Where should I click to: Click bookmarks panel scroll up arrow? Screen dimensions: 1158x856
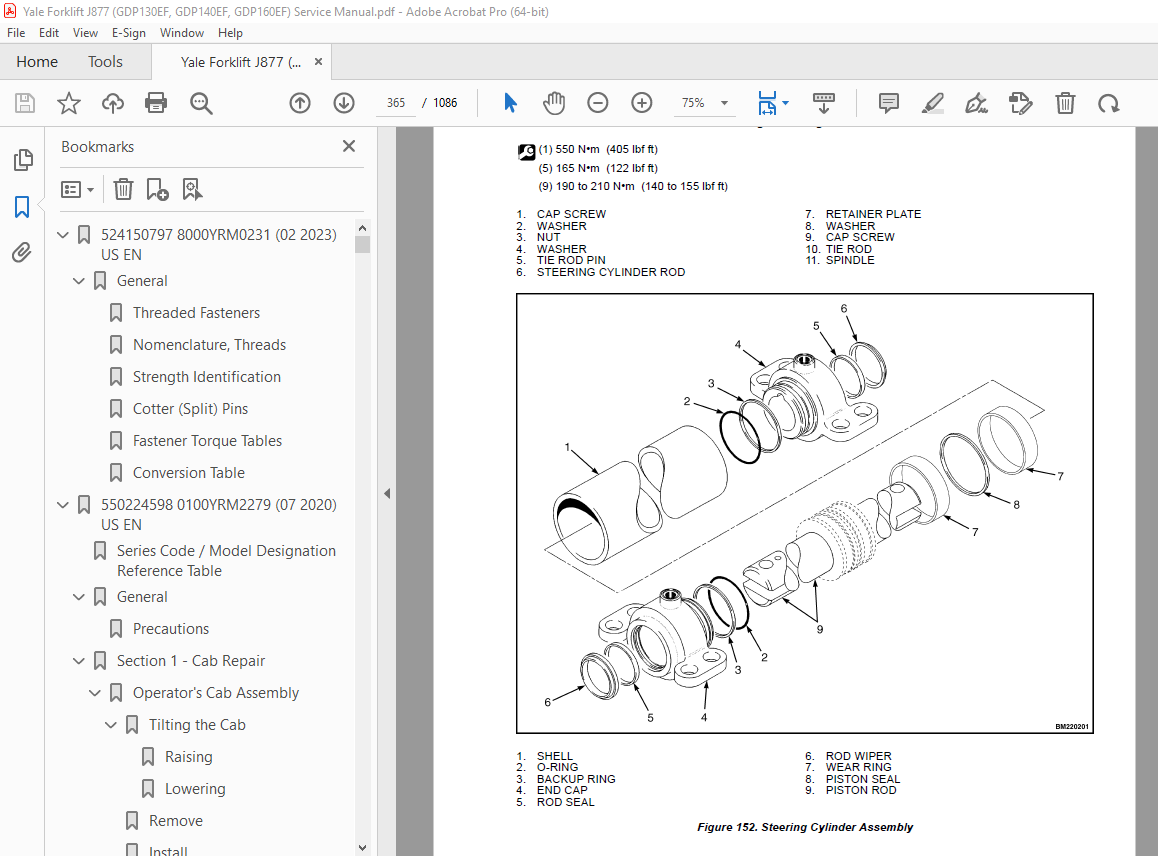362,227
